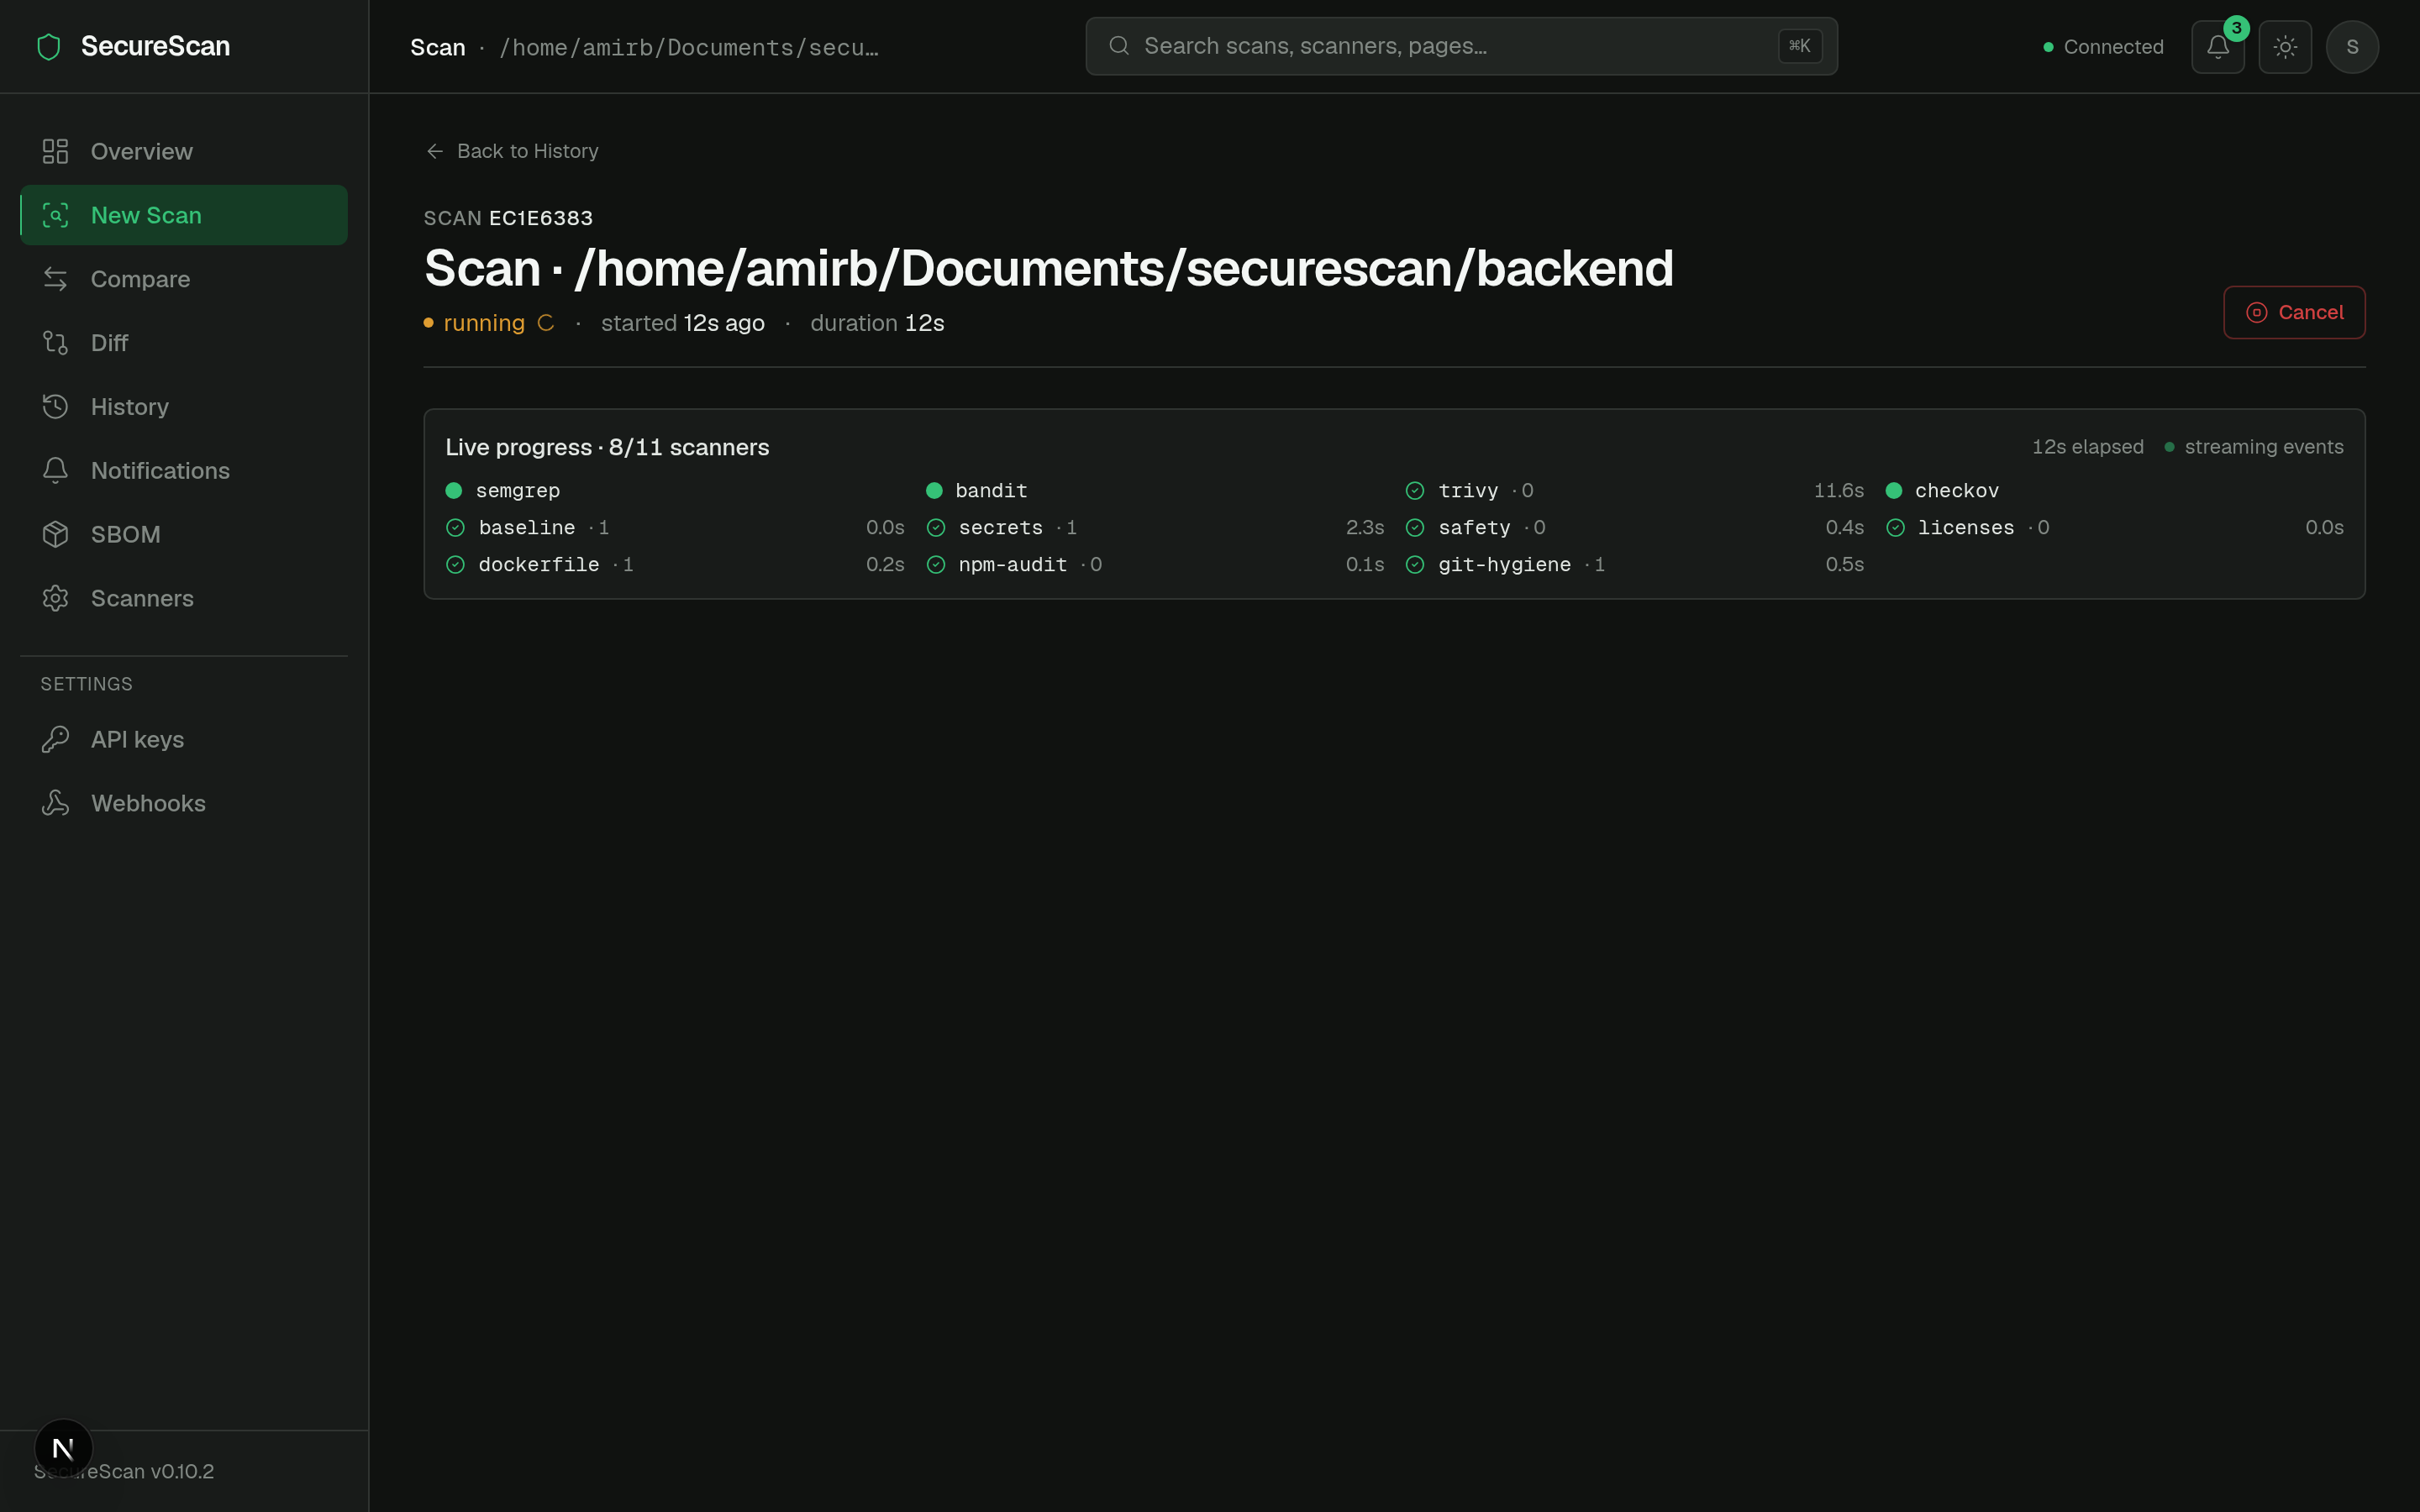
Task: Click the baseline completed check icon
Action: pos(455,528)
